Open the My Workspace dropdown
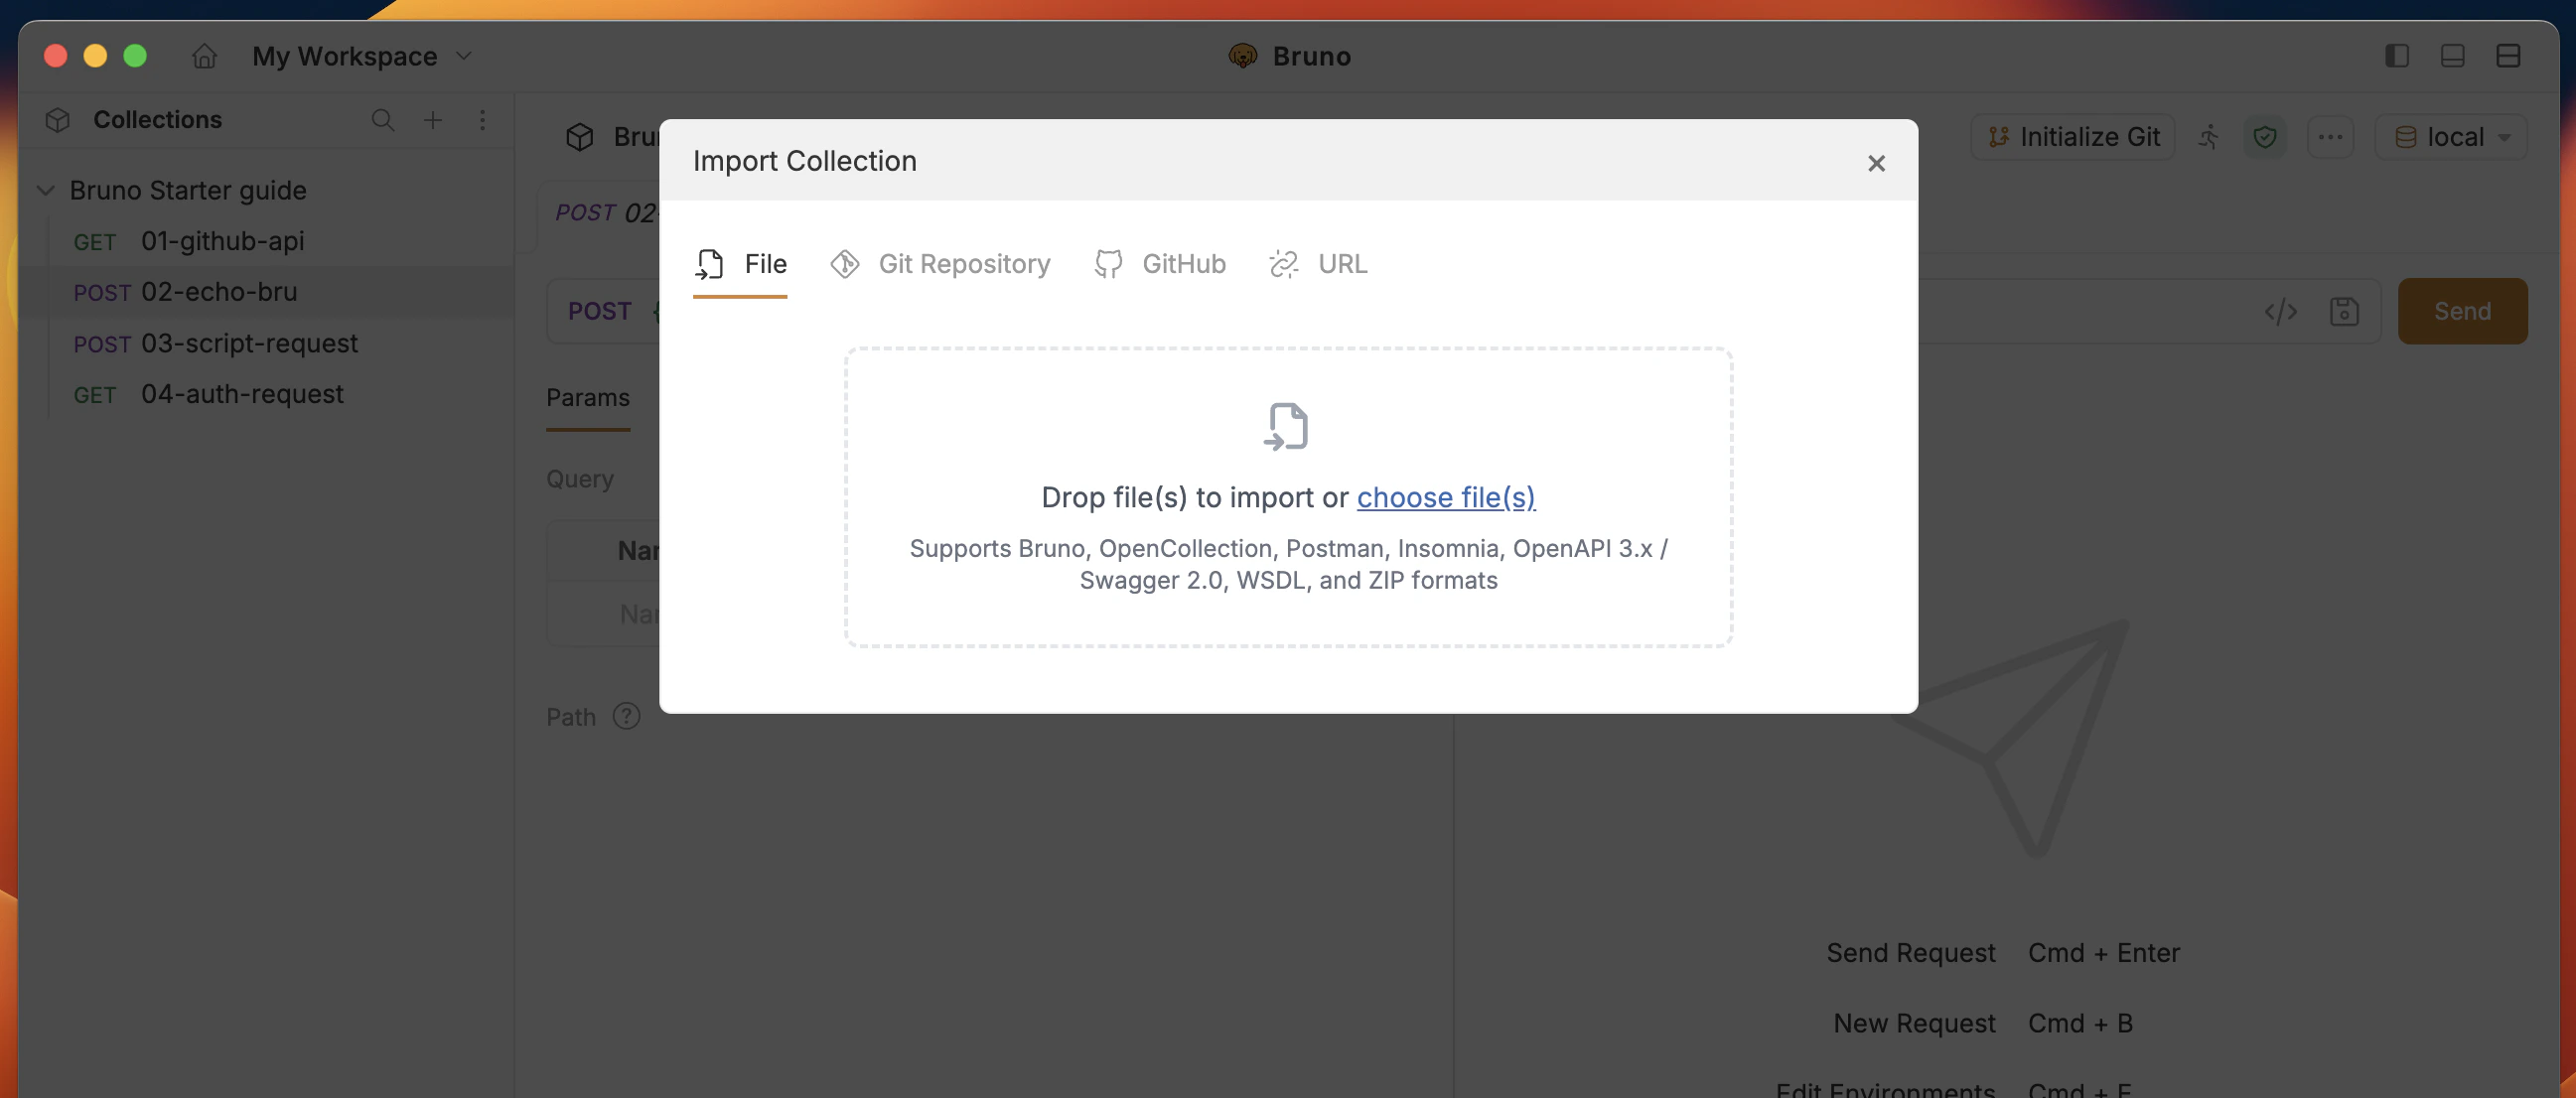The height and width of the screenshot is (1098, 2576). click(360, 56)
